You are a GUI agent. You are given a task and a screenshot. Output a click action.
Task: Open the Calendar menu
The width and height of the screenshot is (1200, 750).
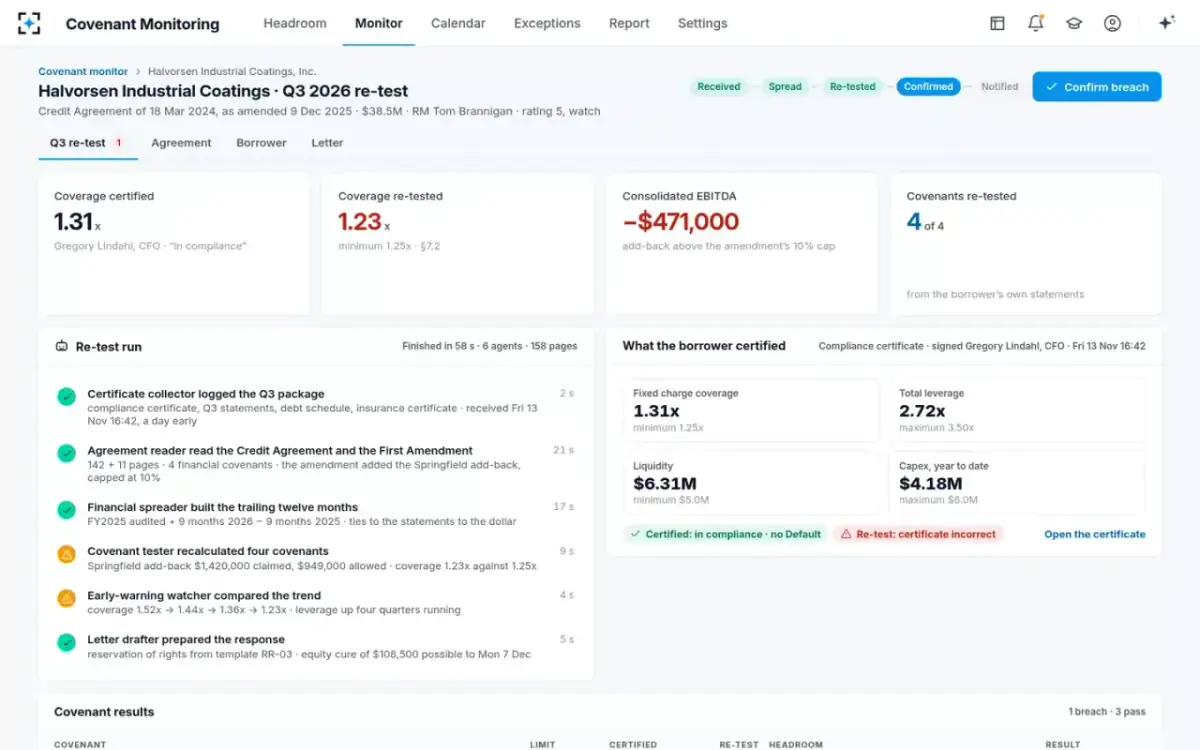(458, 23)
